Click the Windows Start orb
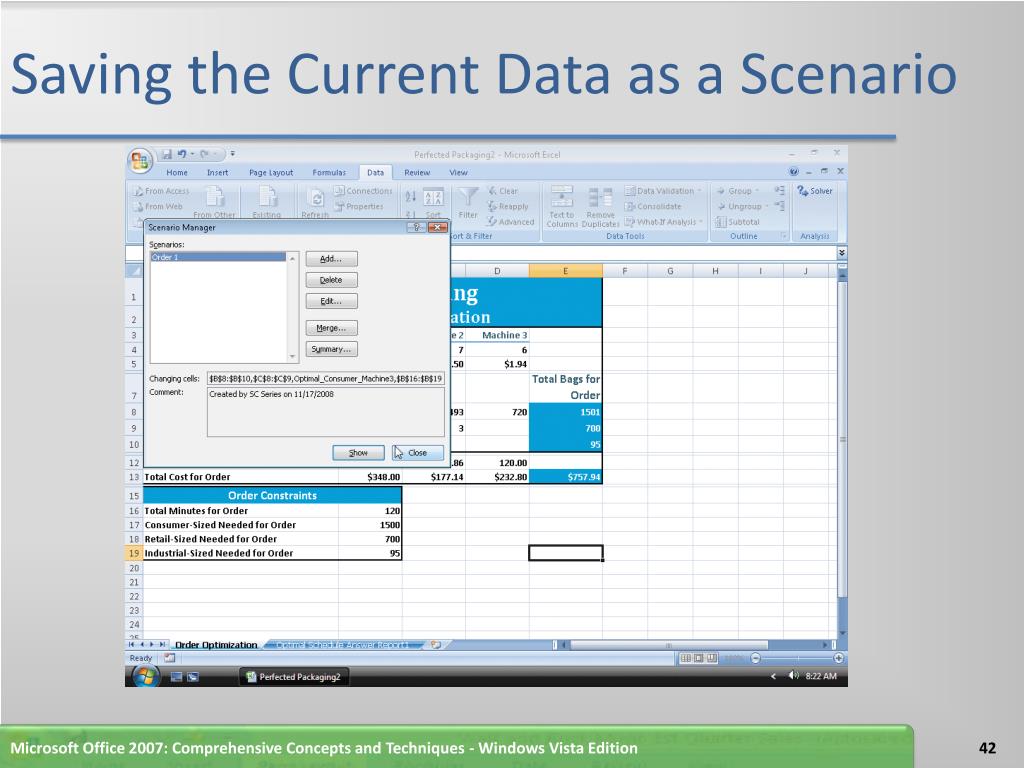1024x768 pixels. pyautogui.click(x=145, y=677)
